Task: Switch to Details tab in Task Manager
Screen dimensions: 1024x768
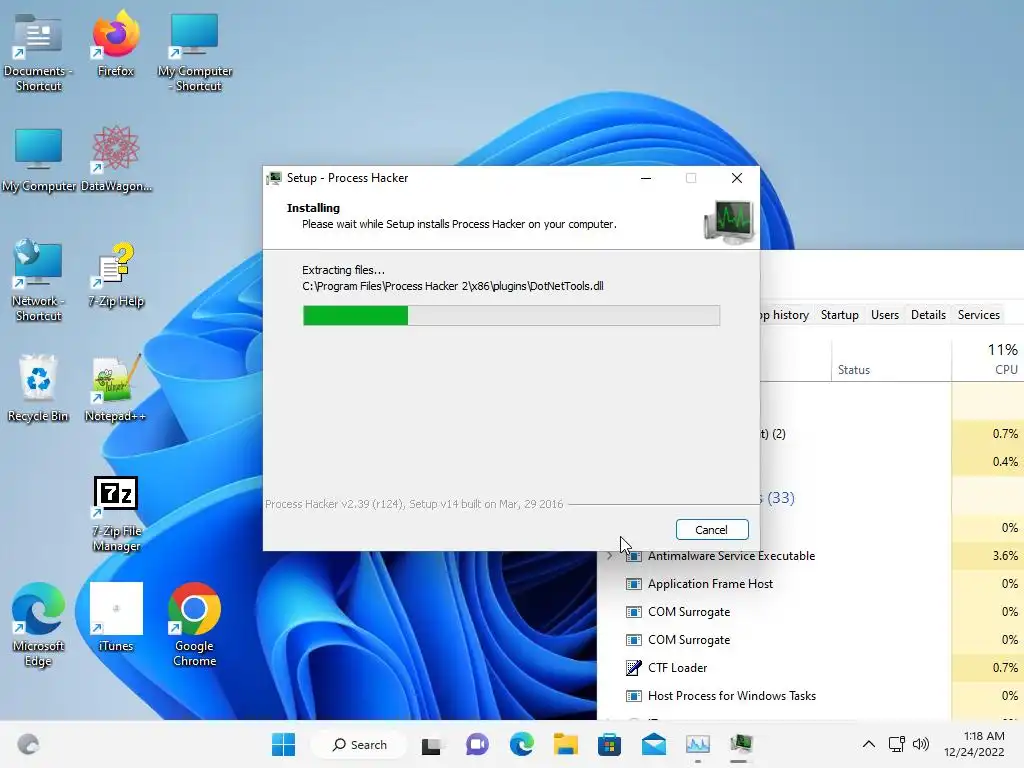Action: (x=928, y=315)
